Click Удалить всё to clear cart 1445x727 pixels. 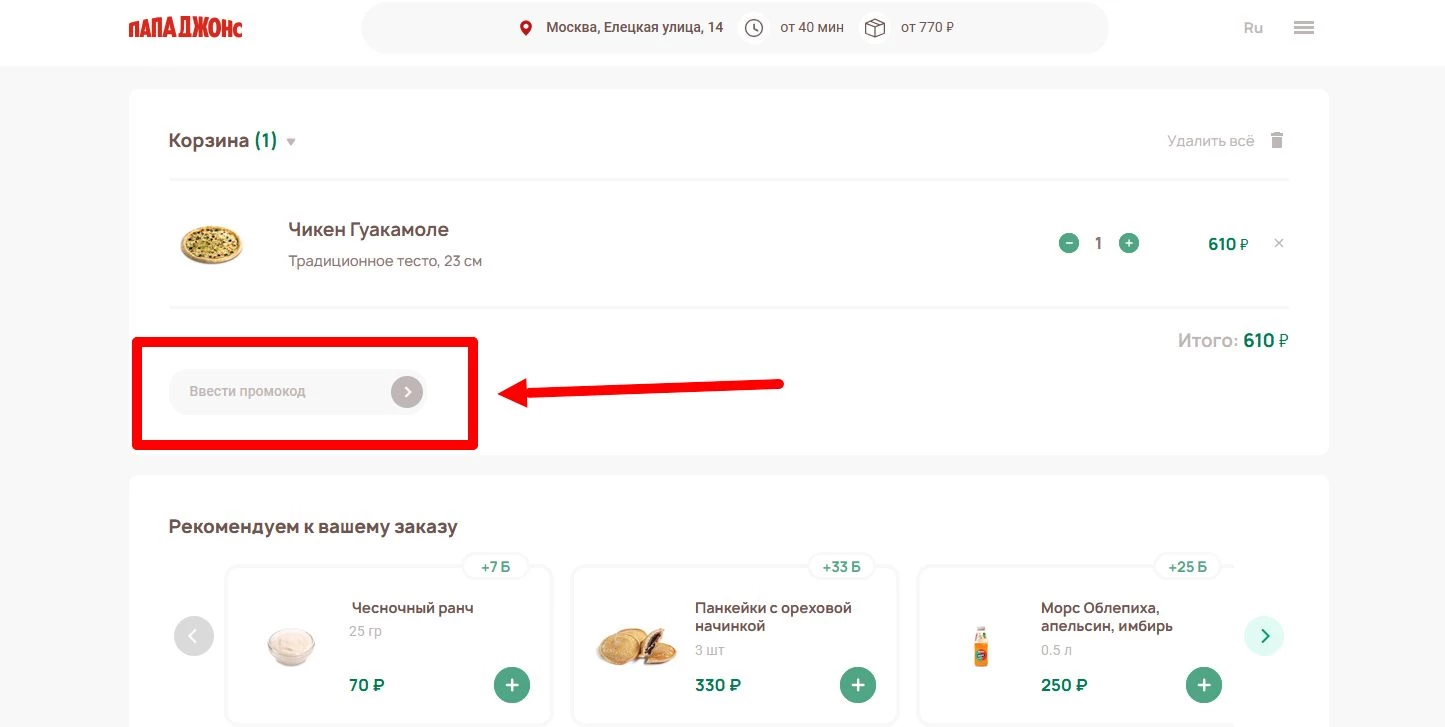(1210, 140)
